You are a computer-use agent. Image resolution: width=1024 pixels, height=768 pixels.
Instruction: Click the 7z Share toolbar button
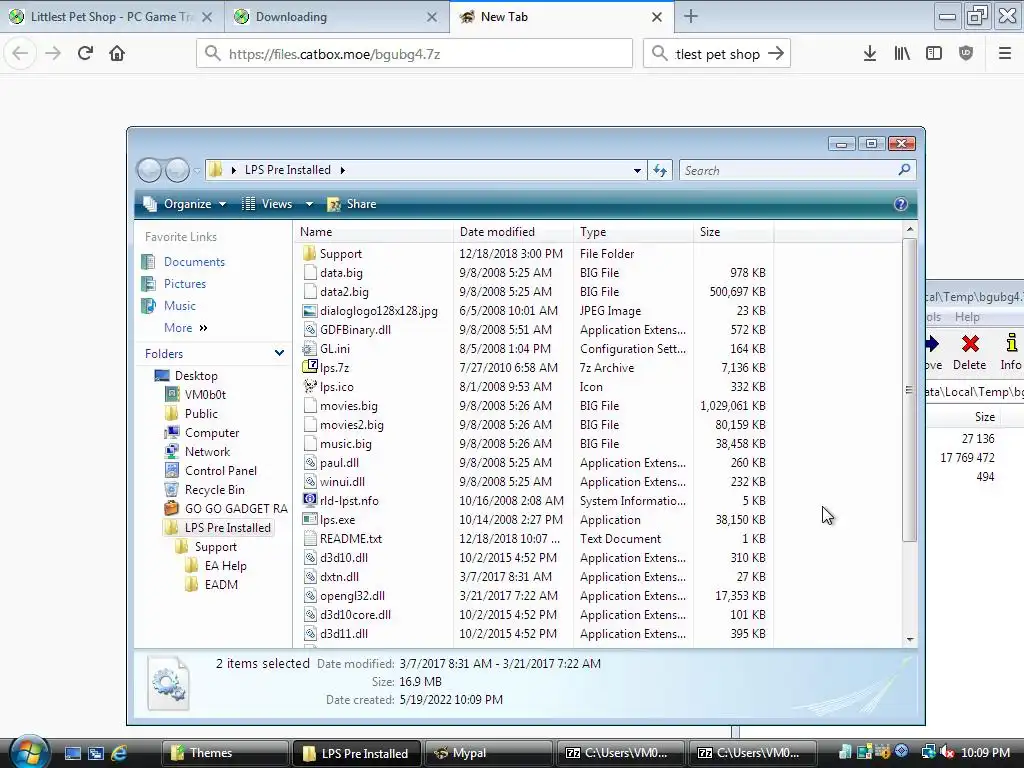coord(351,204)
